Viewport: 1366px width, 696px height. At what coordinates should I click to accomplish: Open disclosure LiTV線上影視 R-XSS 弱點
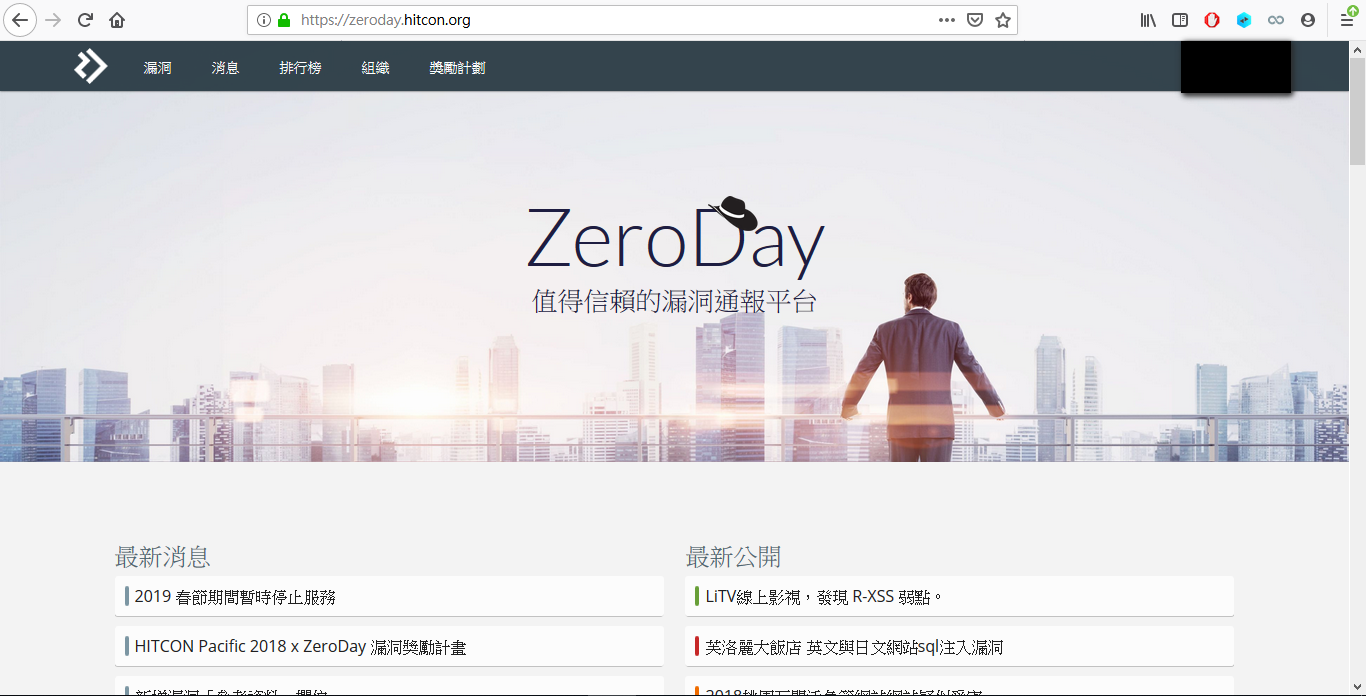click(x=959, y=596)
